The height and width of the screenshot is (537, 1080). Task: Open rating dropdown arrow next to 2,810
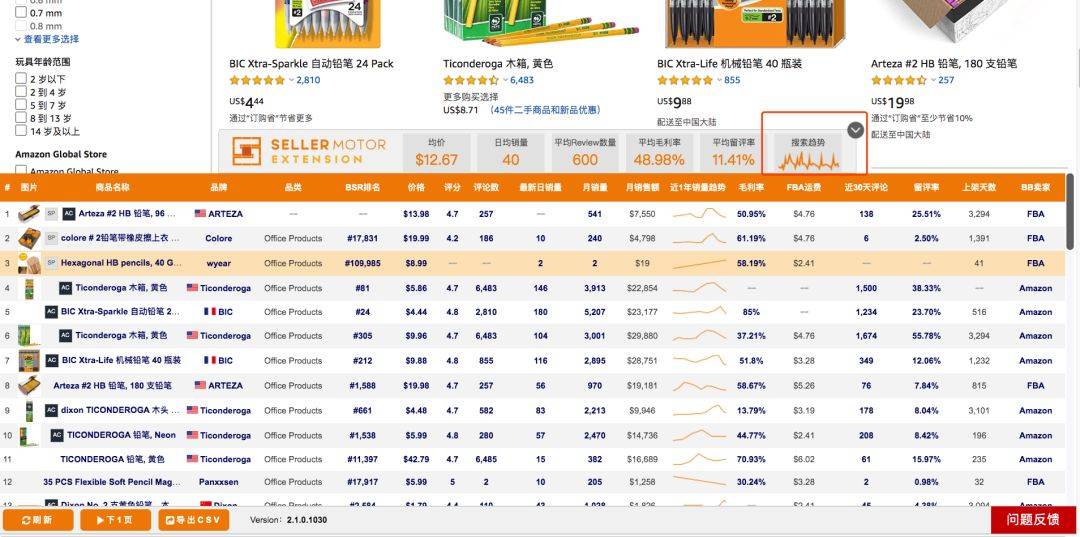[x=291, y=80]
